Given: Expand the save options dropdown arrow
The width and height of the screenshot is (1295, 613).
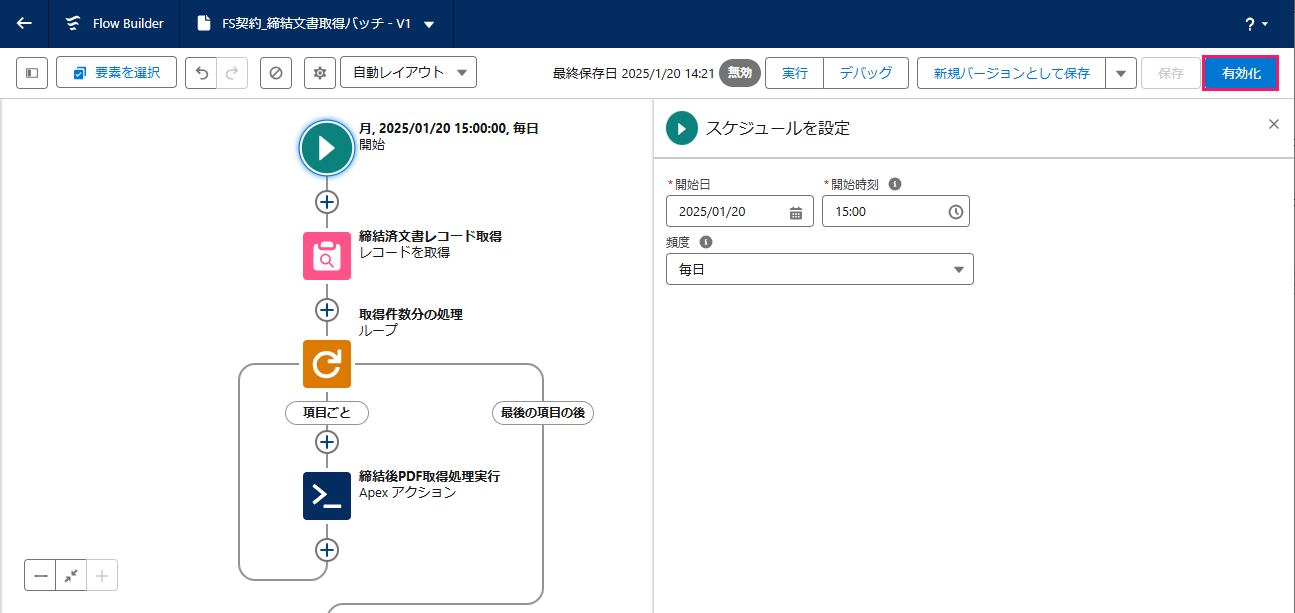Looking at the screenshot, I should [x=1121, y=73].
